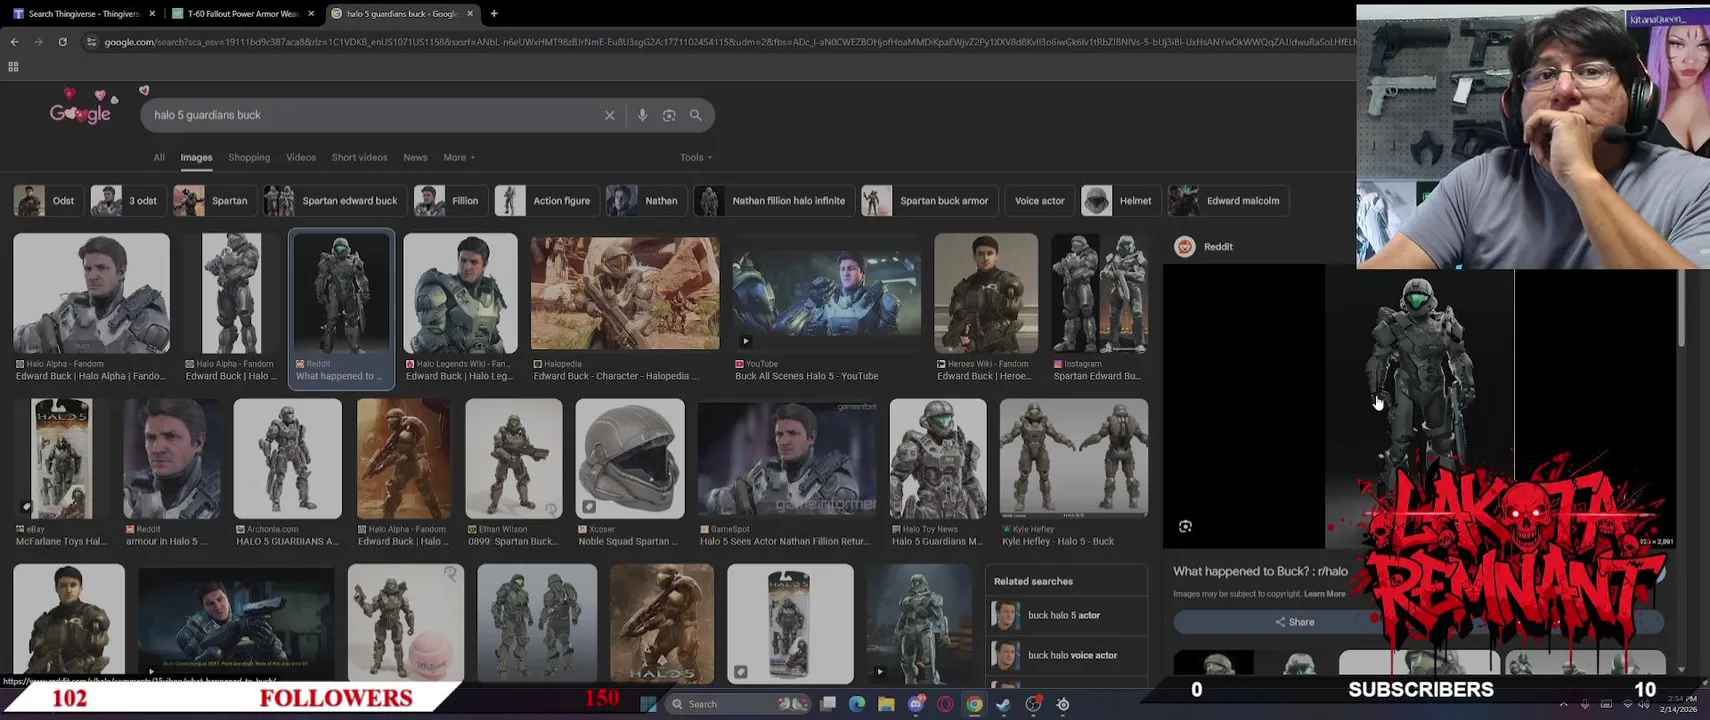Open Windows Start menu
1710x720 pixels.
click(648, 704)
